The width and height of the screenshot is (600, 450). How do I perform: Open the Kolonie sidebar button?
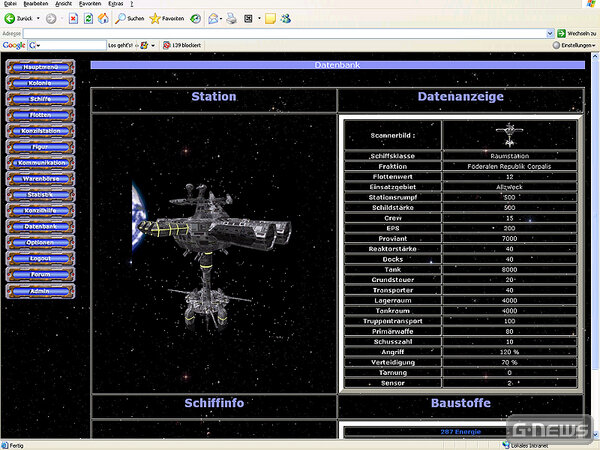[x=41, y=83]
